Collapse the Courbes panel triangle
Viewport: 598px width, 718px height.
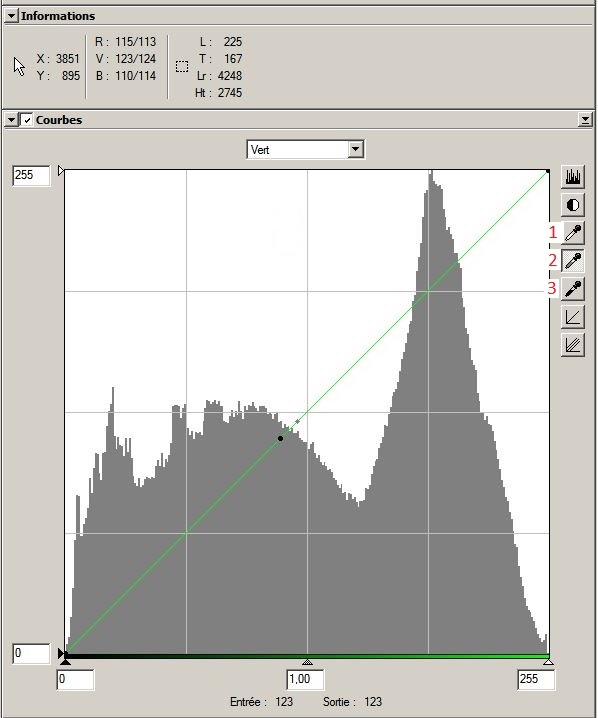click(x=11, y=120)
